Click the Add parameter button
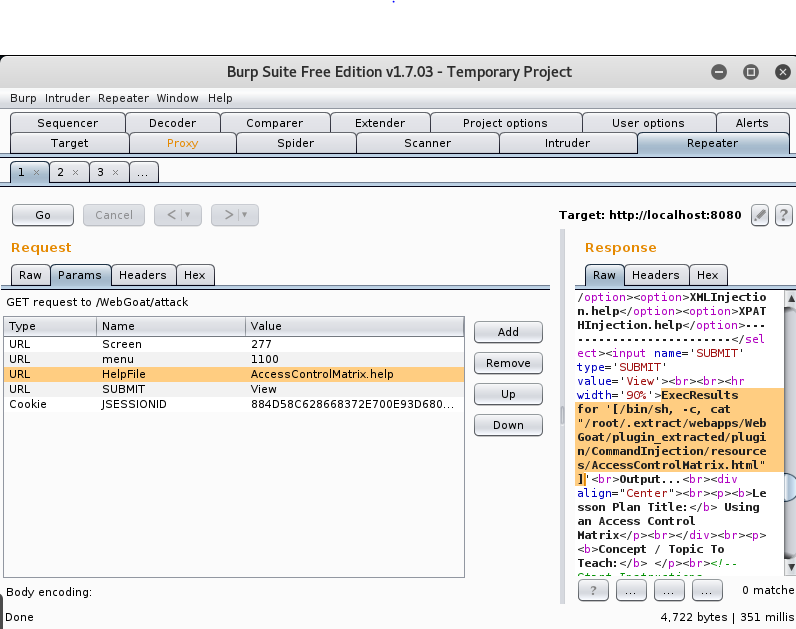 coord(508,332)
